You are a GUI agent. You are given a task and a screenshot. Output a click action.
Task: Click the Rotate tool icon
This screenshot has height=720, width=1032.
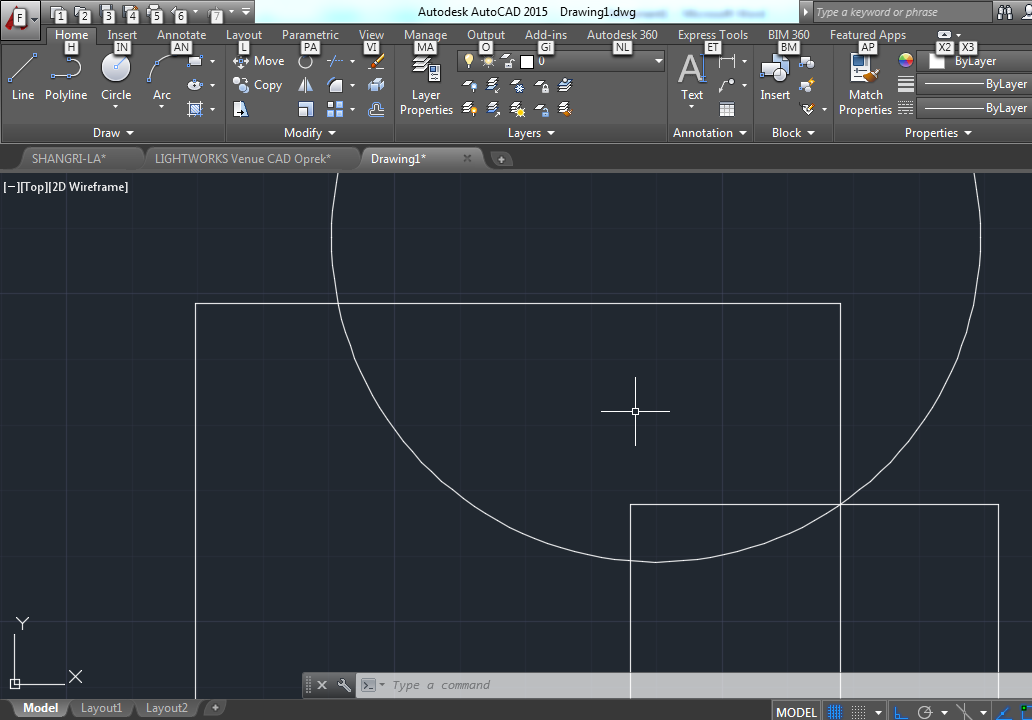[x=305, y=62]
